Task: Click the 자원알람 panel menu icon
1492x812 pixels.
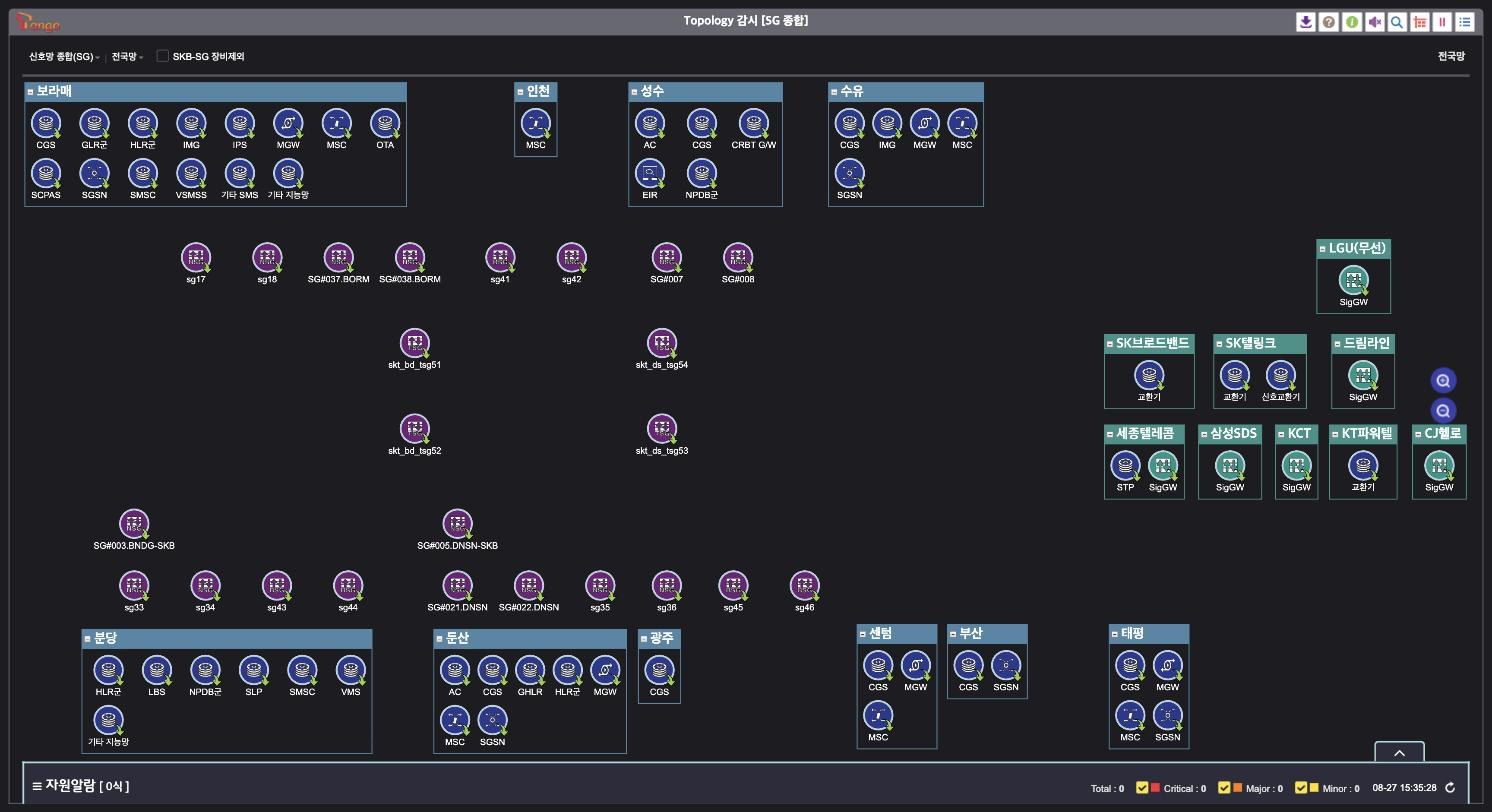Action: click(x=37, y=786)
